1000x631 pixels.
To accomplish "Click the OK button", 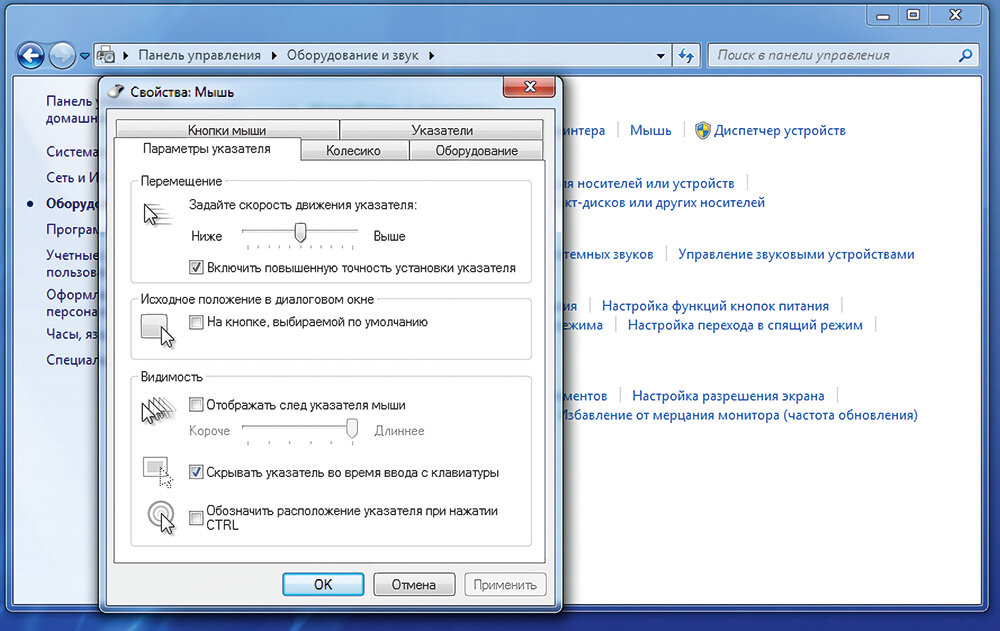I will 323,584.
